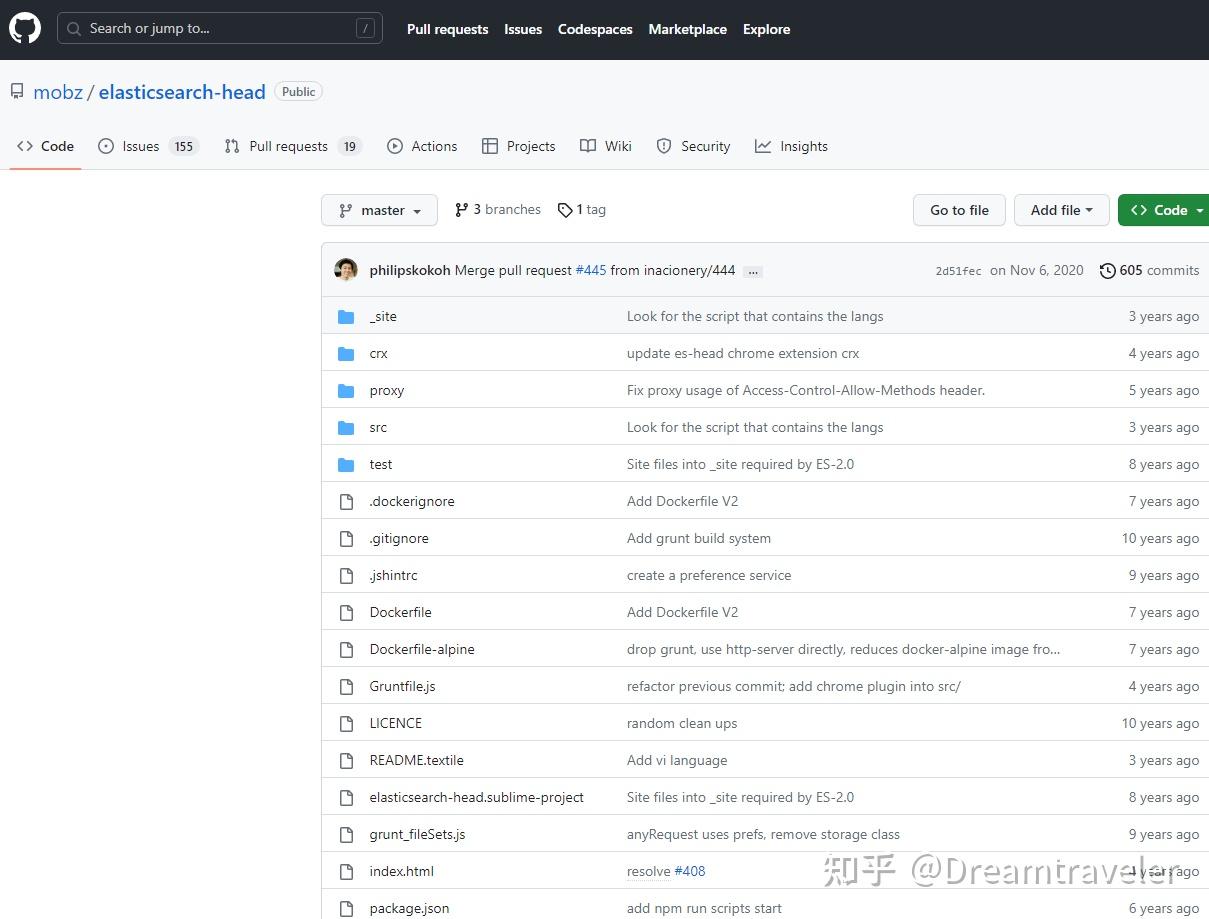This screenshot has height=919, width=1209.
Task: Click the tag icon beside 1 tag
Action: 565,210
